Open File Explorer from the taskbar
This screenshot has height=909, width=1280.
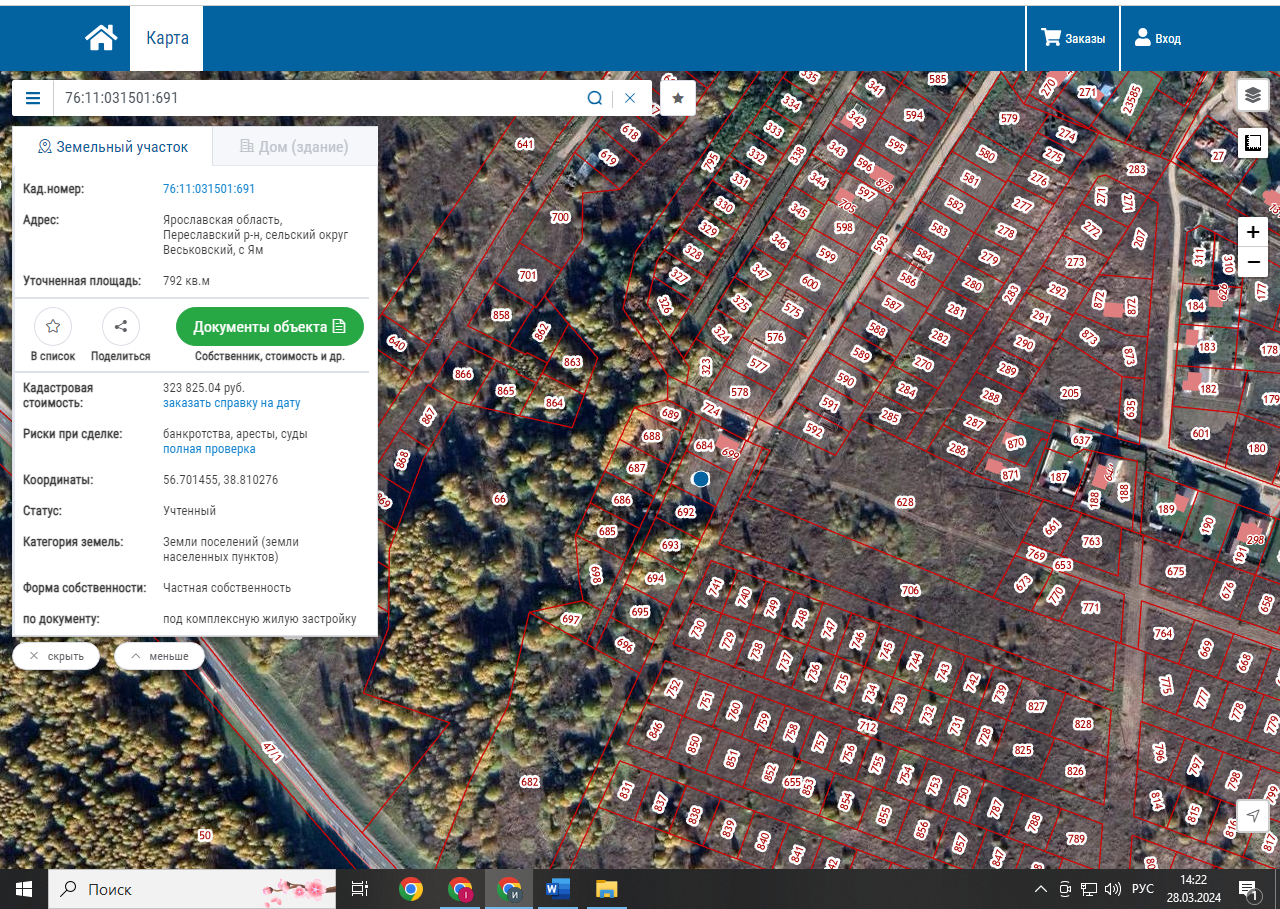tap(606, 888)
